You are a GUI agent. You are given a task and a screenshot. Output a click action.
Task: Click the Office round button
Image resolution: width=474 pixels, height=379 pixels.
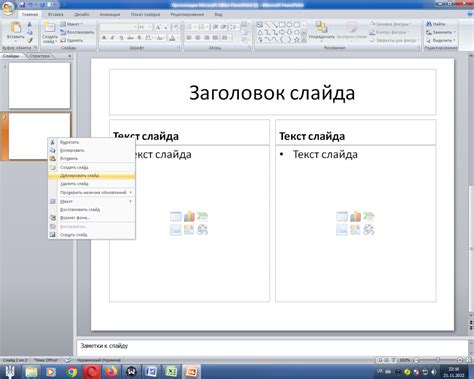point(7,7)
